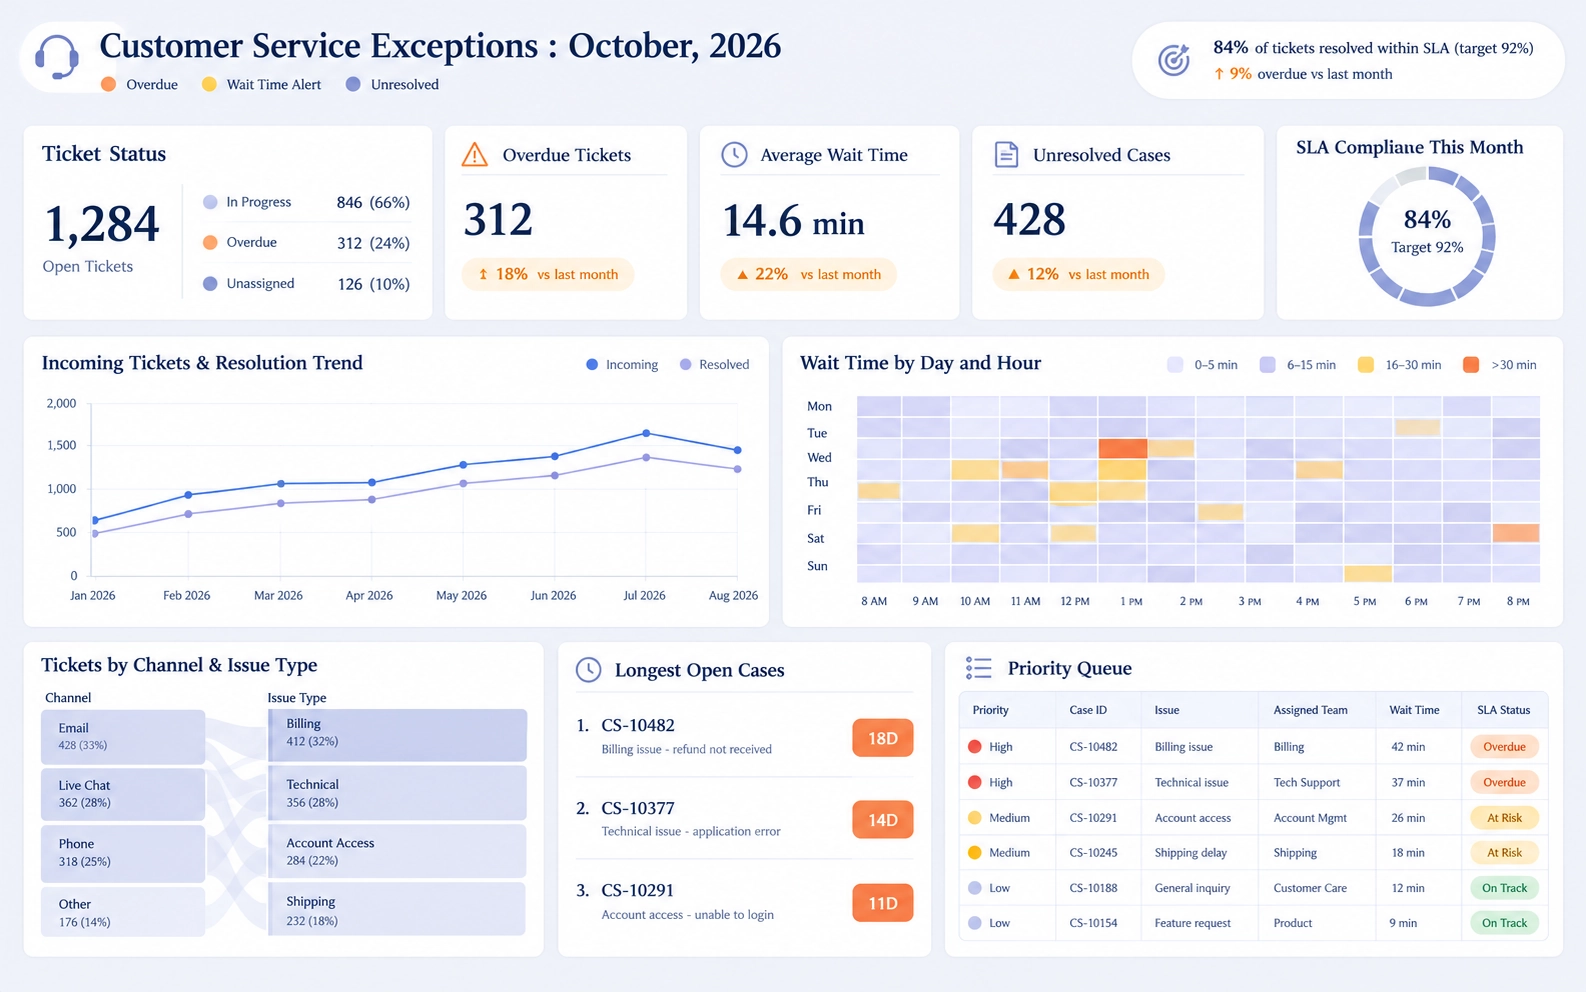The width and height of the screenshot is (1586, 992).
Task: Click the 1,284 Open Tickets value
Action: [x=102, y=223]
